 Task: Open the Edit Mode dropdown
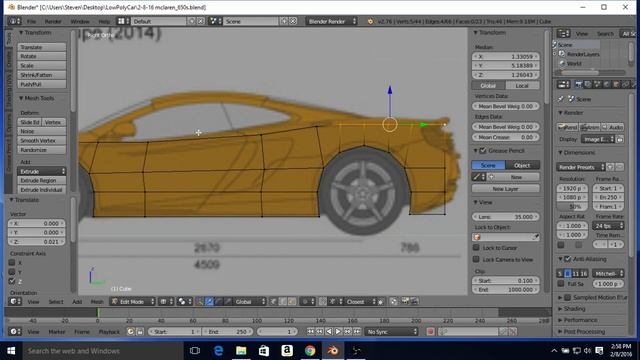(x=133, y=302)
